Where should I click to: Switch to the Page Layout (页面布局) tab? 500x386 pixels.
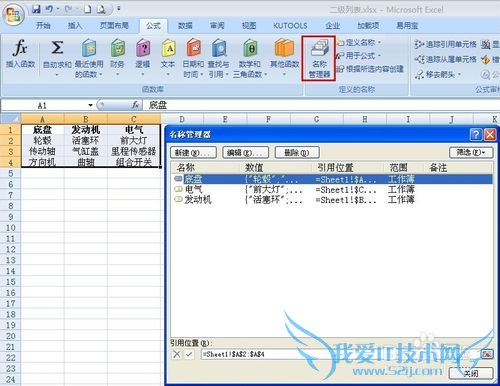click(x=114, y=26)
